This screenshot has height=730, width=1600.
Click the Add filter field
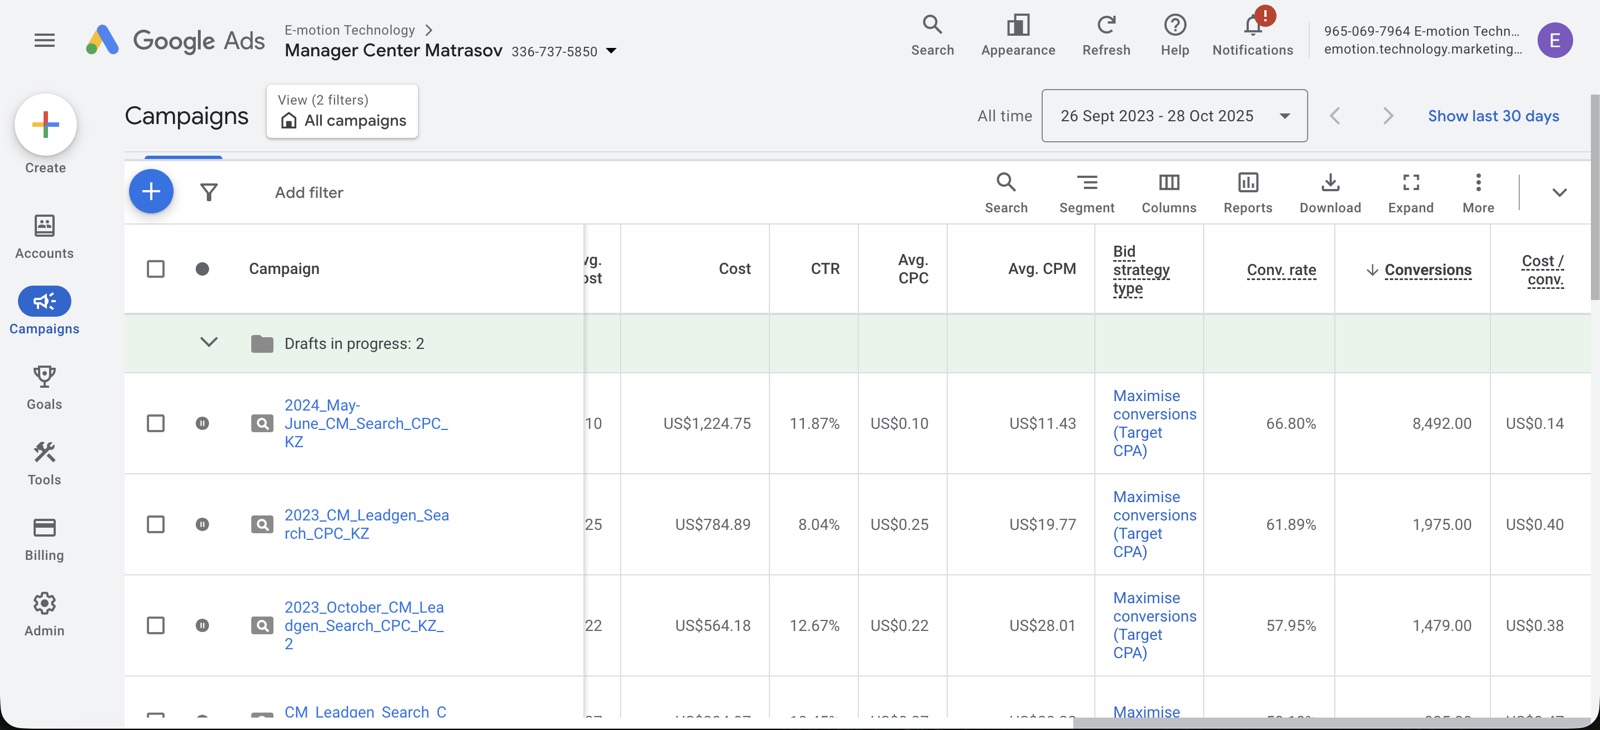[x=309, y=192]
